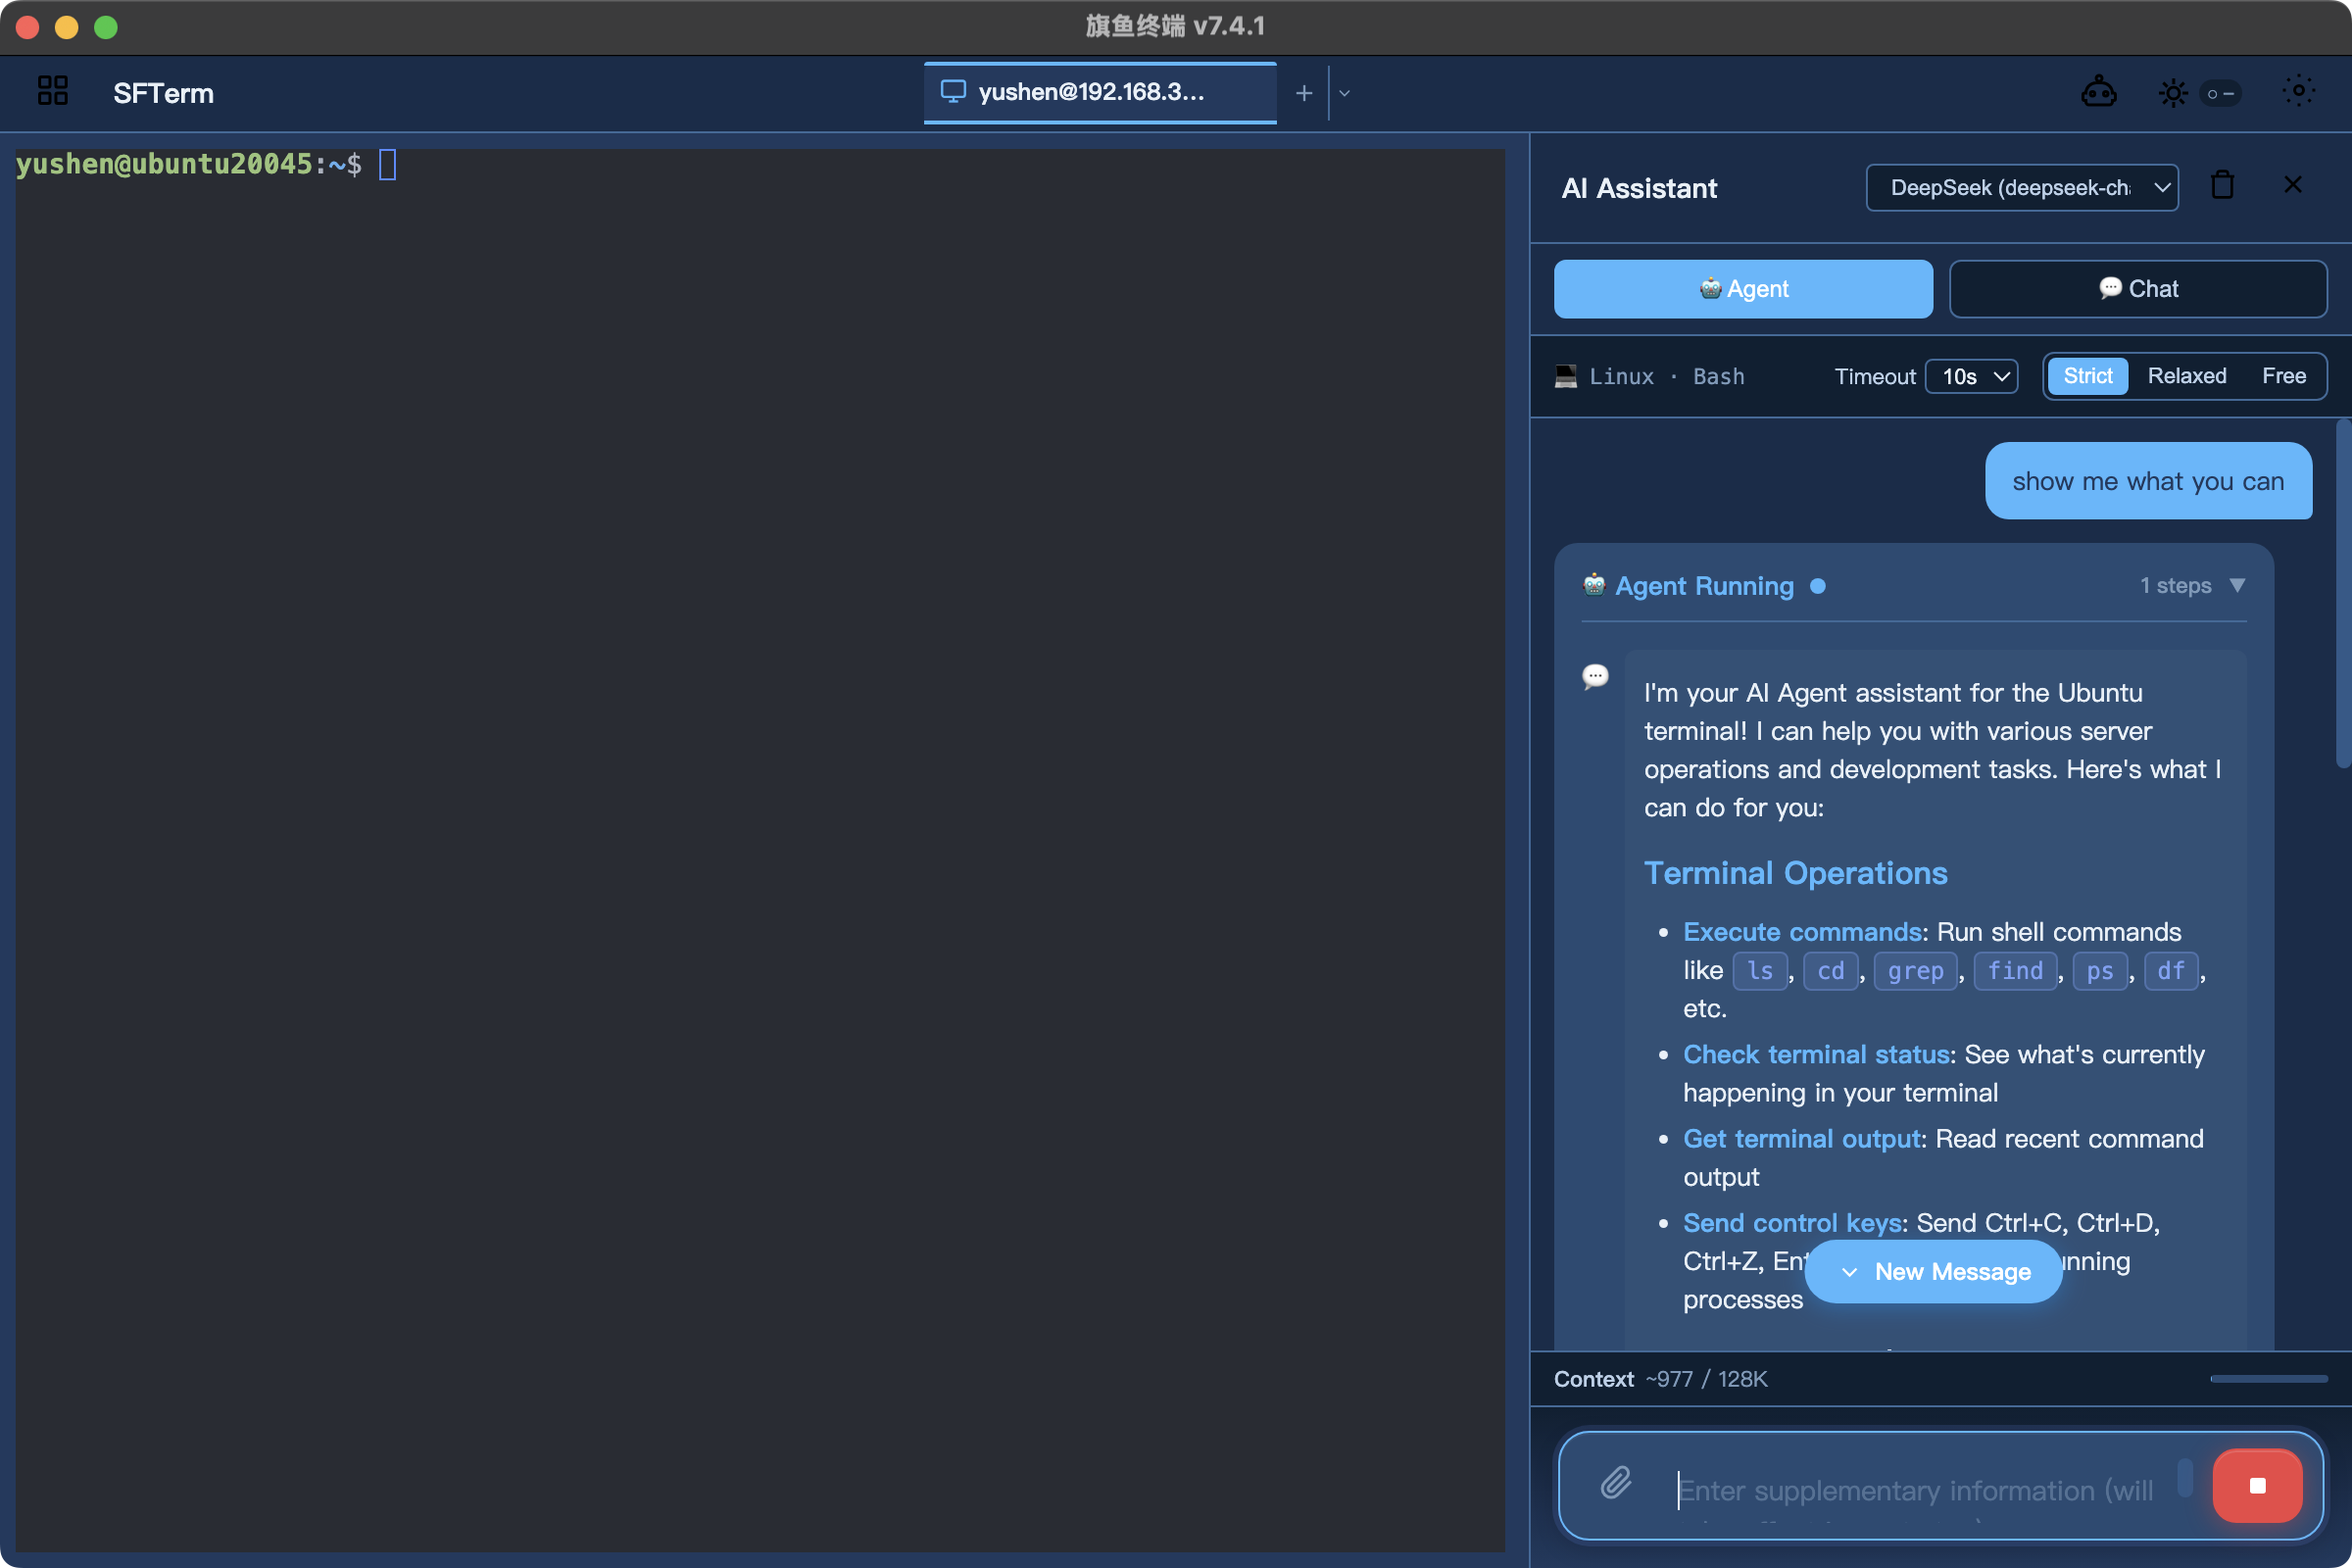Open the Timeout 10s dropdown

tap(1971, 376)
